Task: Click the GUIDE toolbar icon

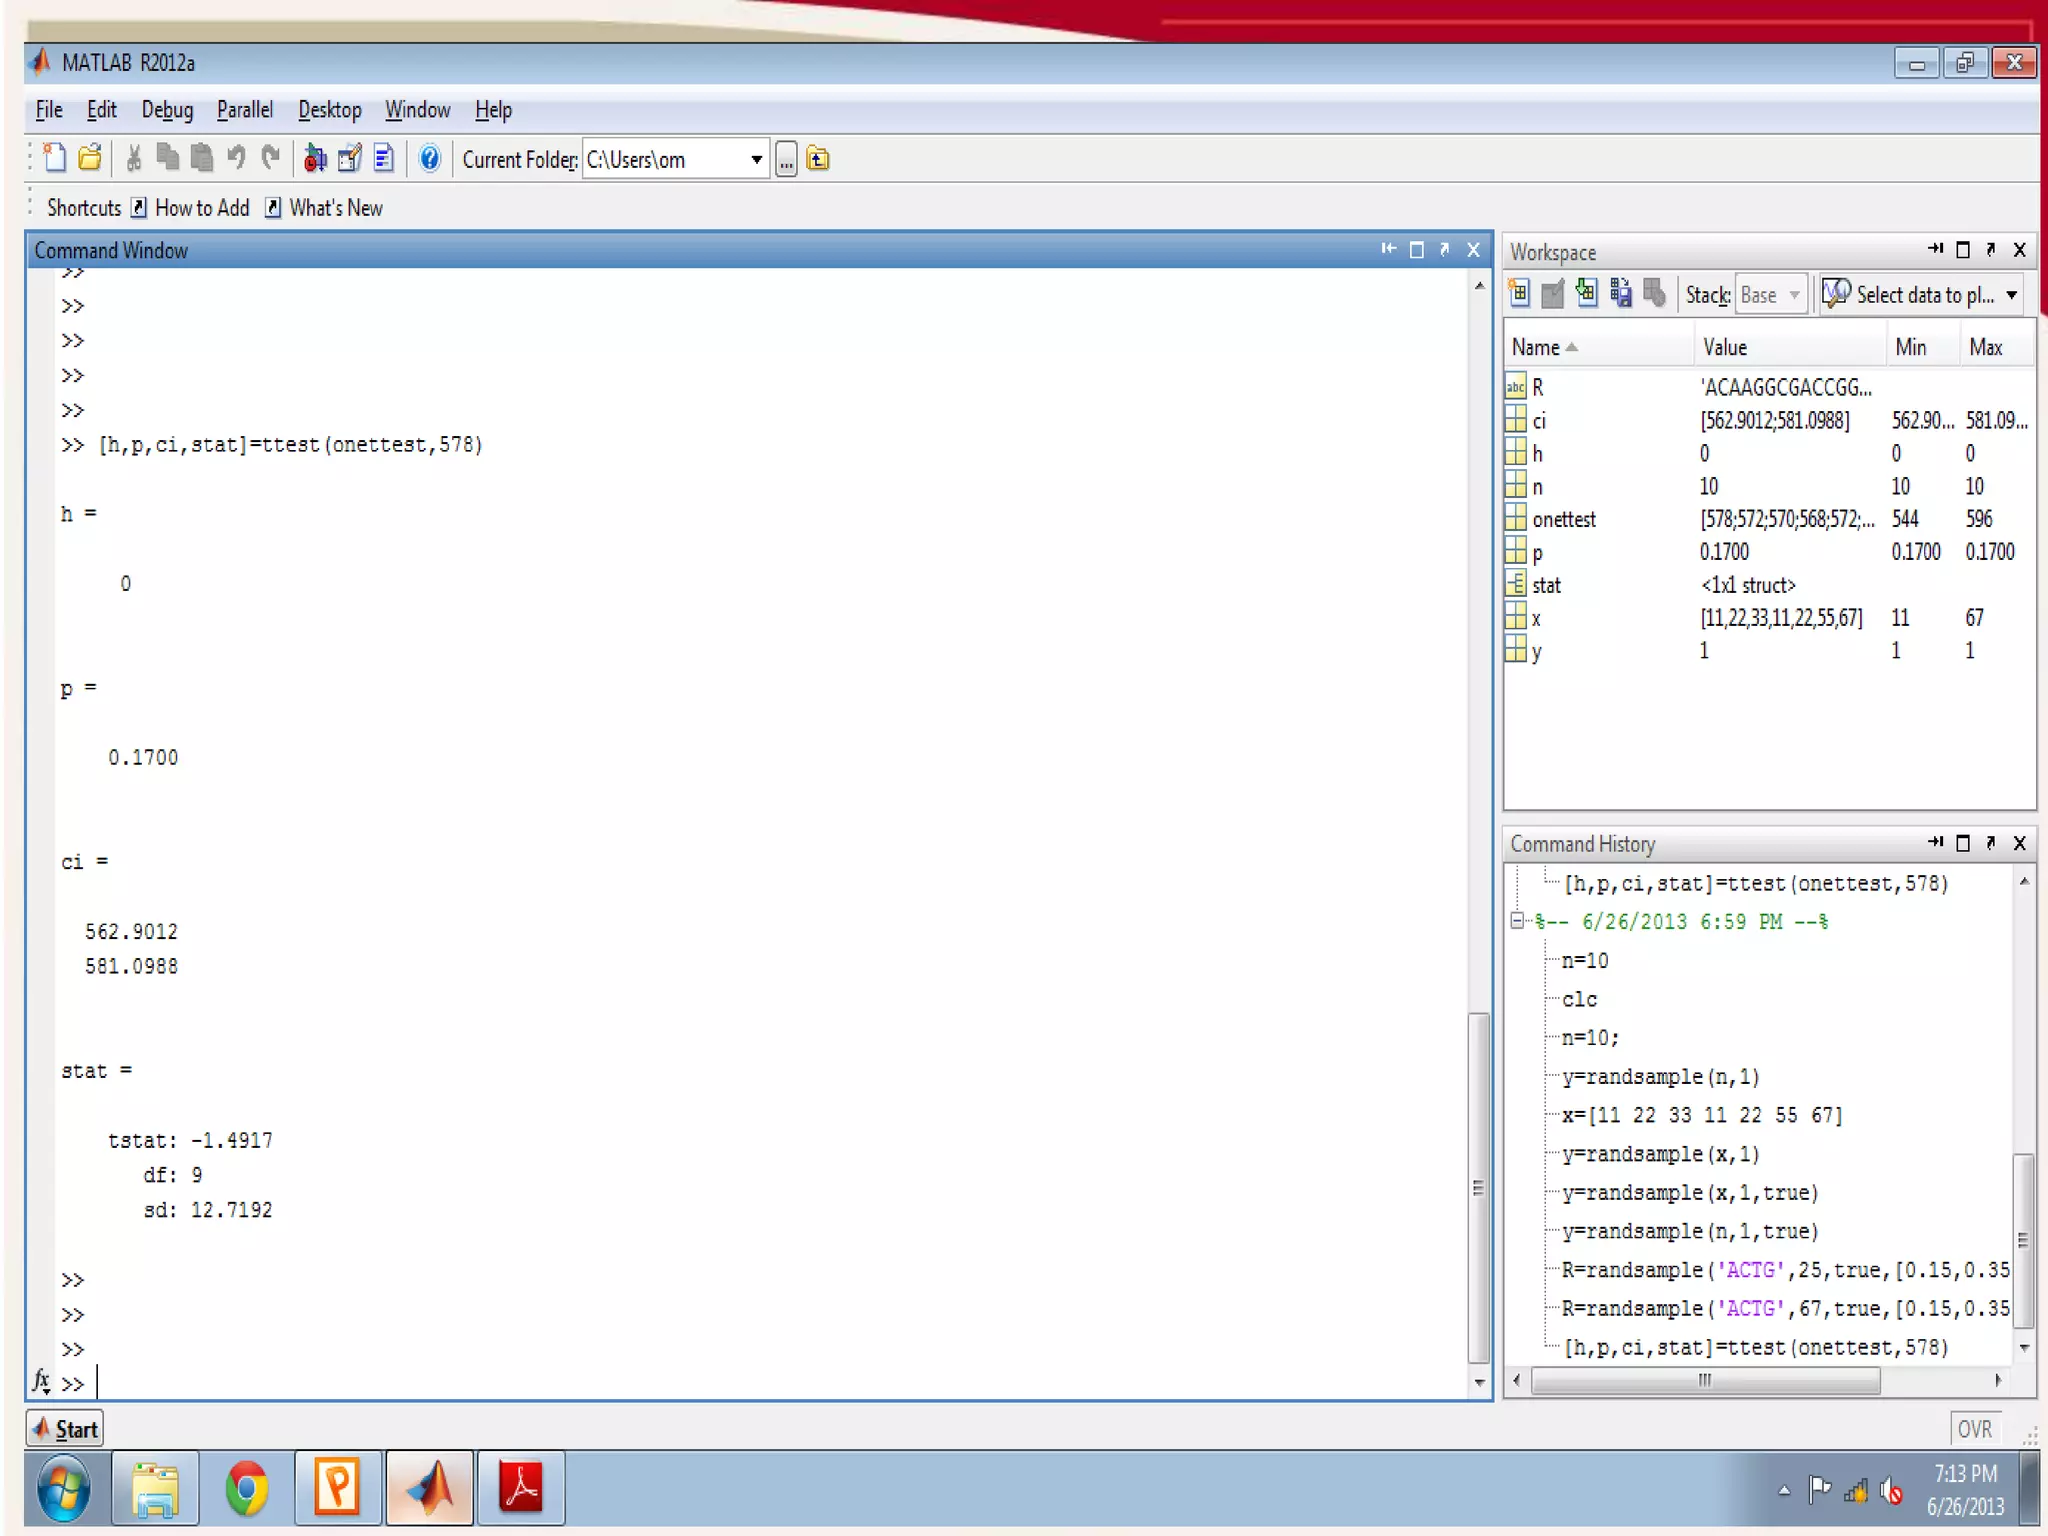Action: click(350, 158)
